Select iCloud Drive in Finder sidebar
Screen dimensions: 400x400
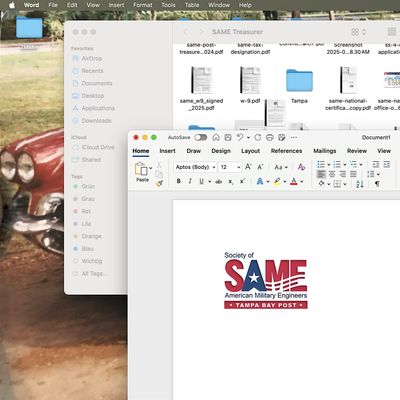[93, 147]
